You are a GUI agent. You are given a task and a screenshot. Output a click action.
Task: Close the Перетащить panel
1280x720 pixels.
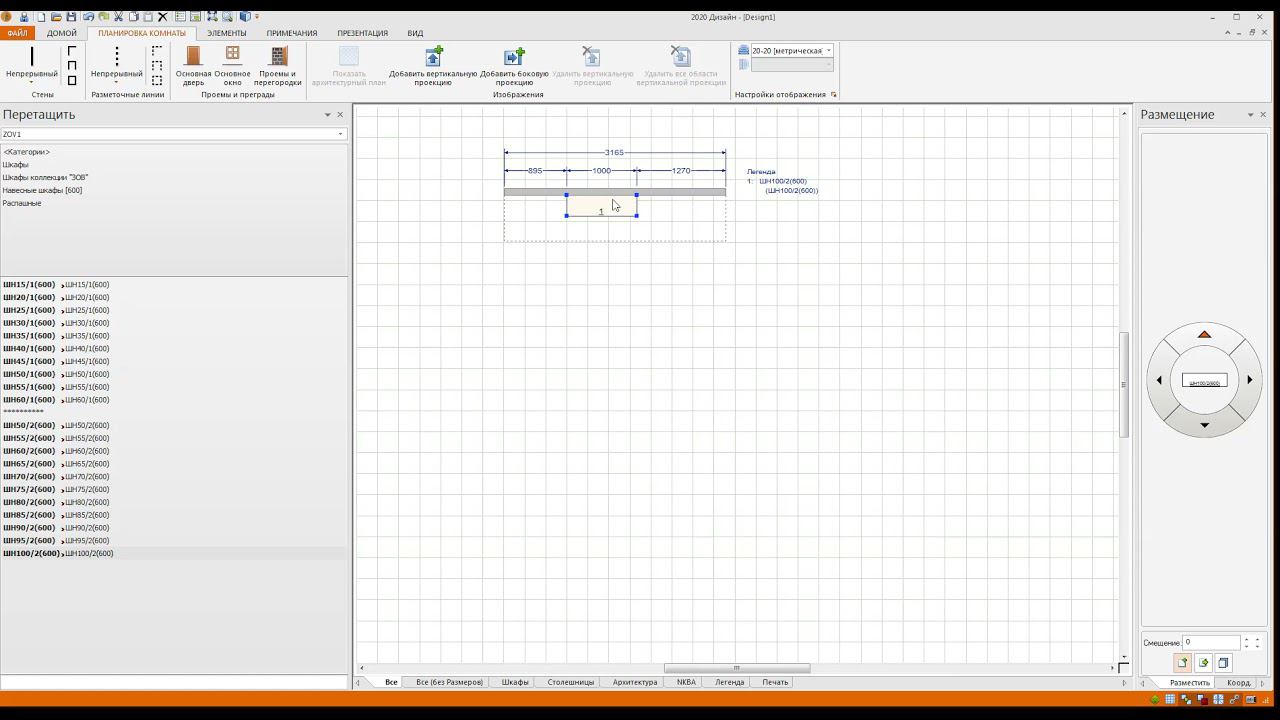pyautogui.click(x=340, y=115)
